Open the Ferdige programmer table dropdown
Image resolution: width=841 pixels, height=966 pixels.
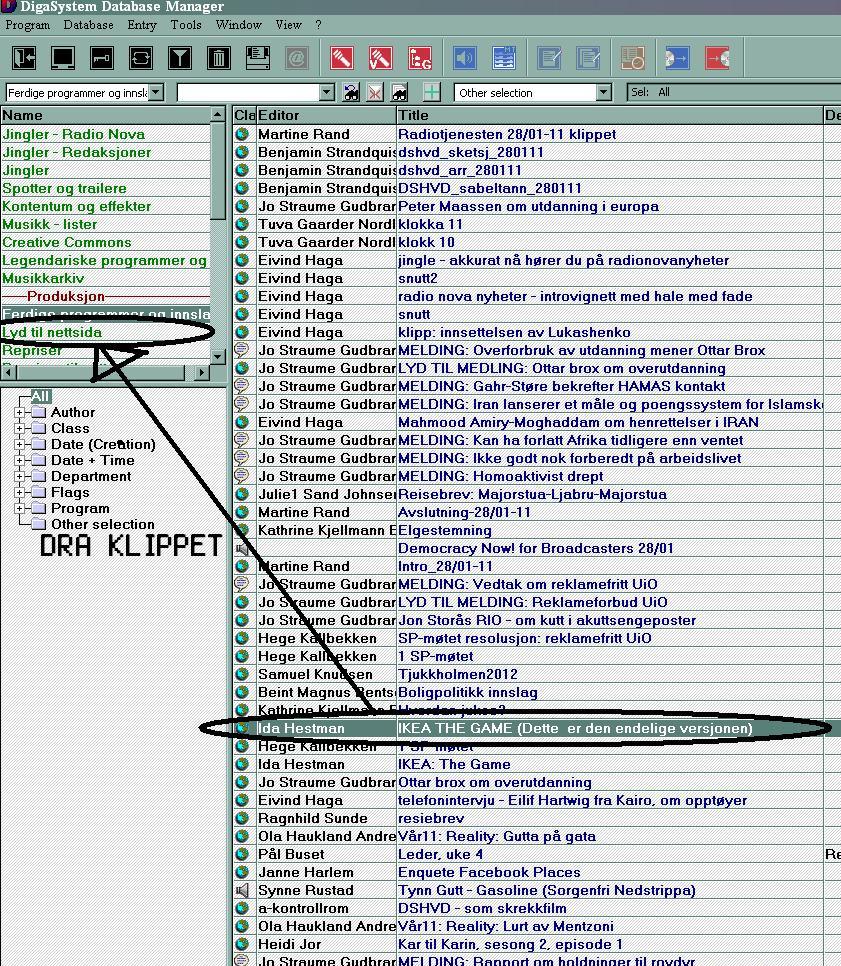[156, 93]
